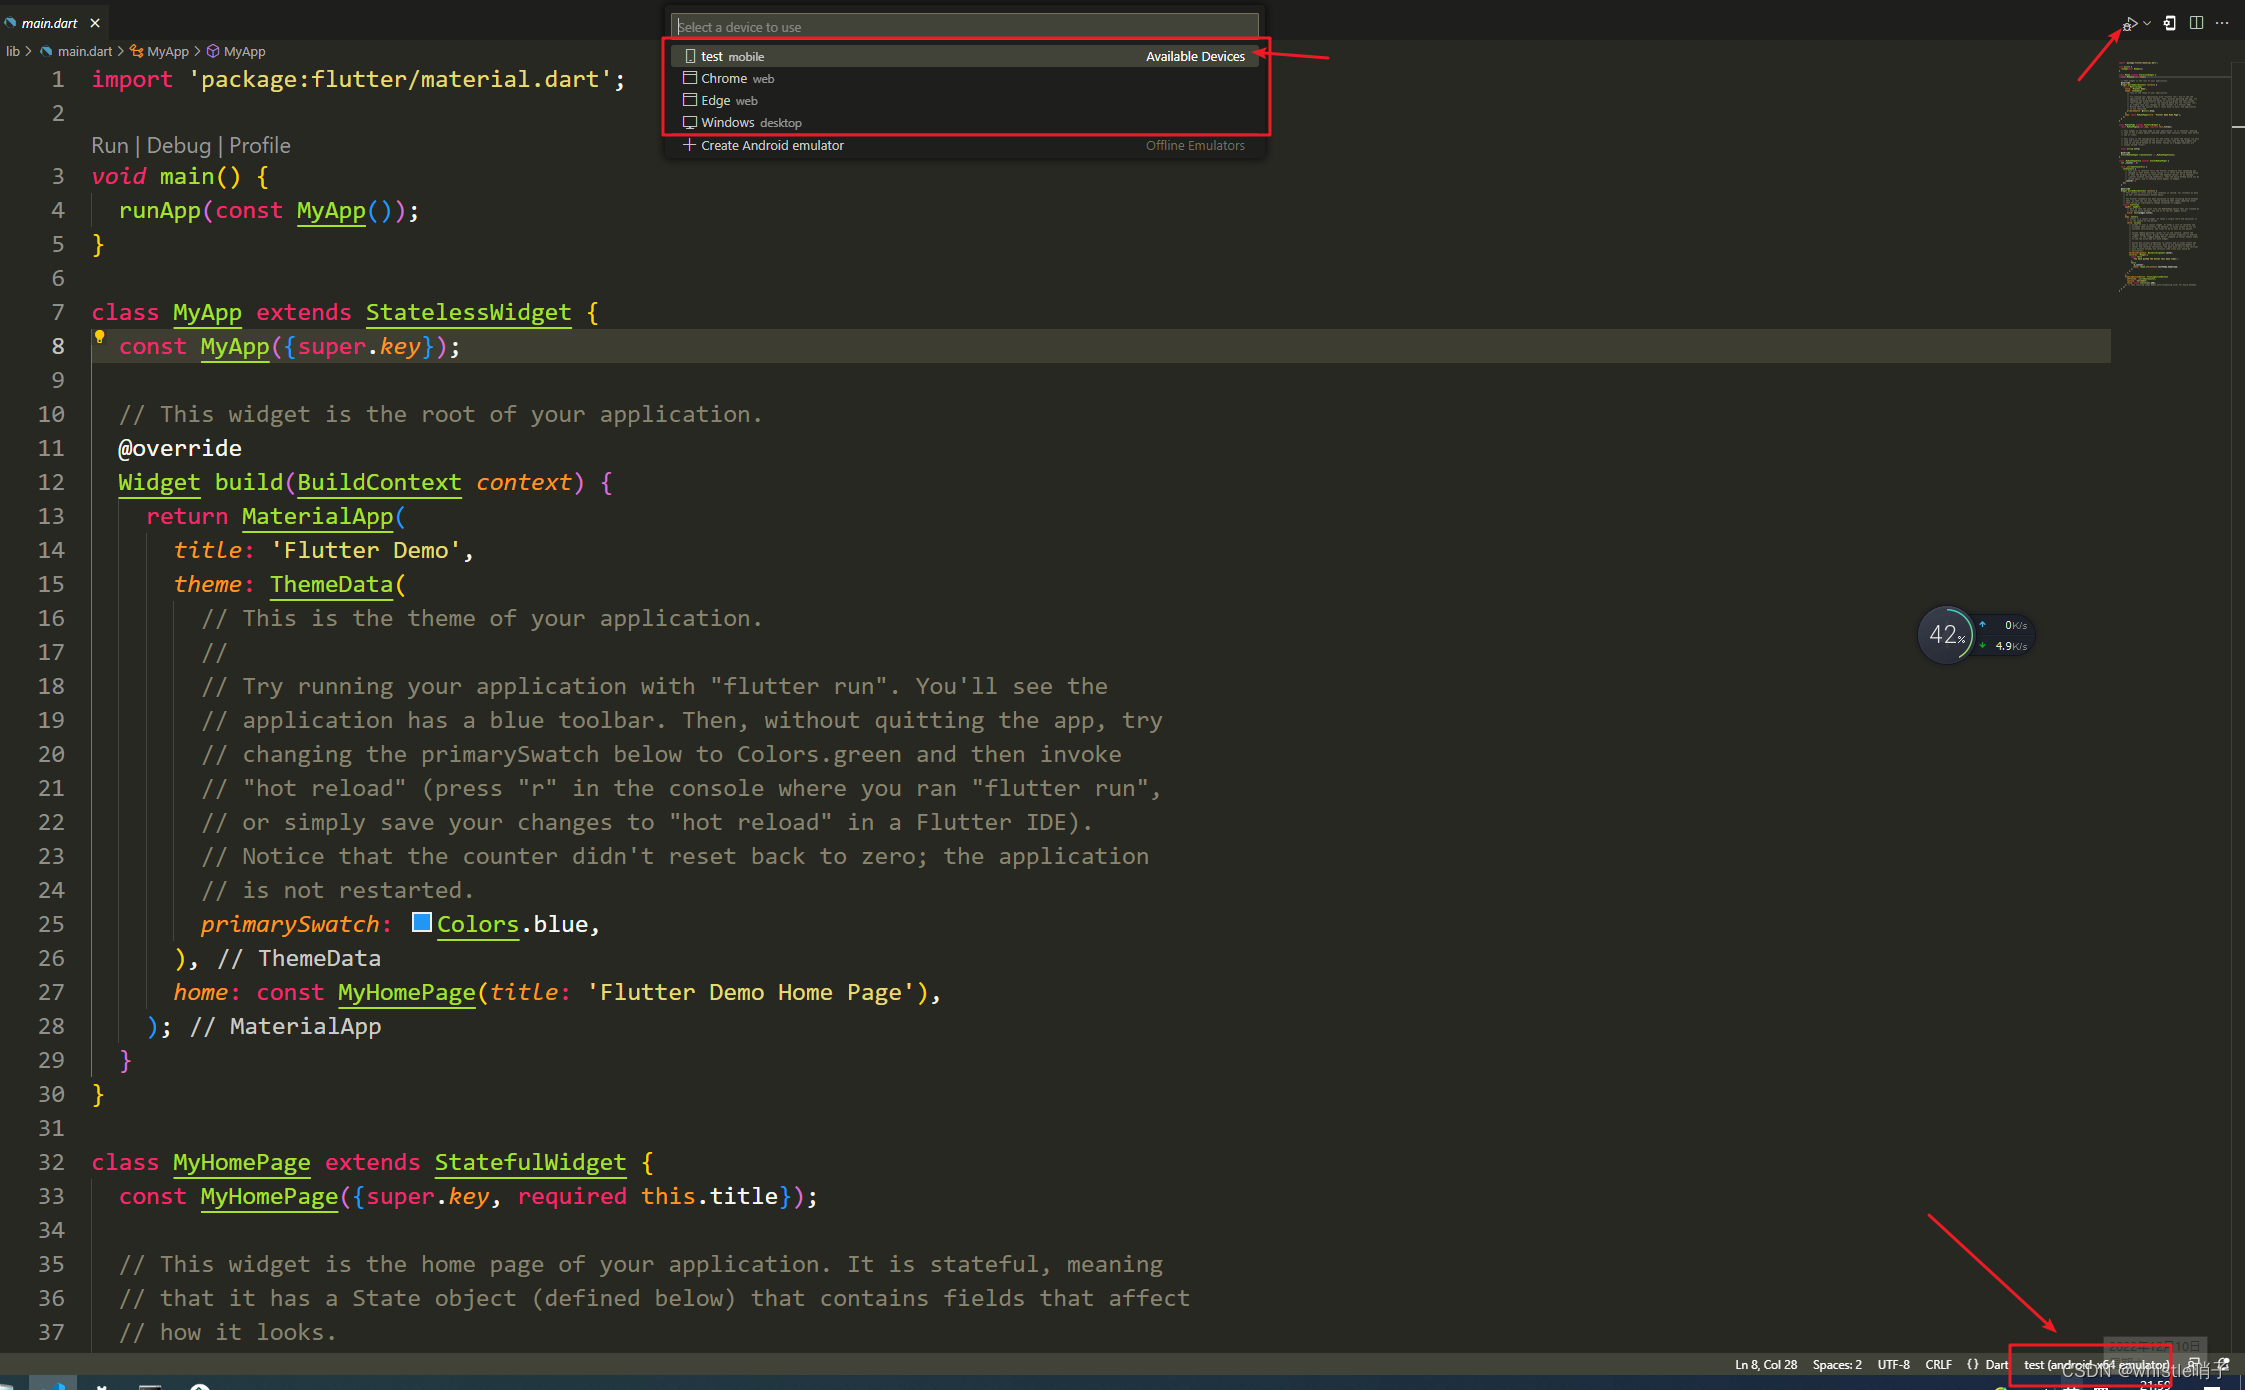Open the Colors.blue color swatch
This screenshot has width=2245, height=1390.
pyautogui.click(x=422, y=923)
